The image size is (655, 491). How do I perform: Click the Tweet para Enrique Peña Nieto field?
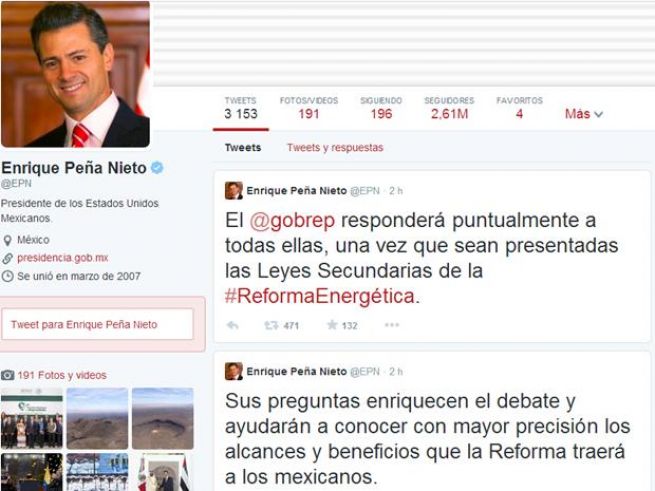click(97, 324)
